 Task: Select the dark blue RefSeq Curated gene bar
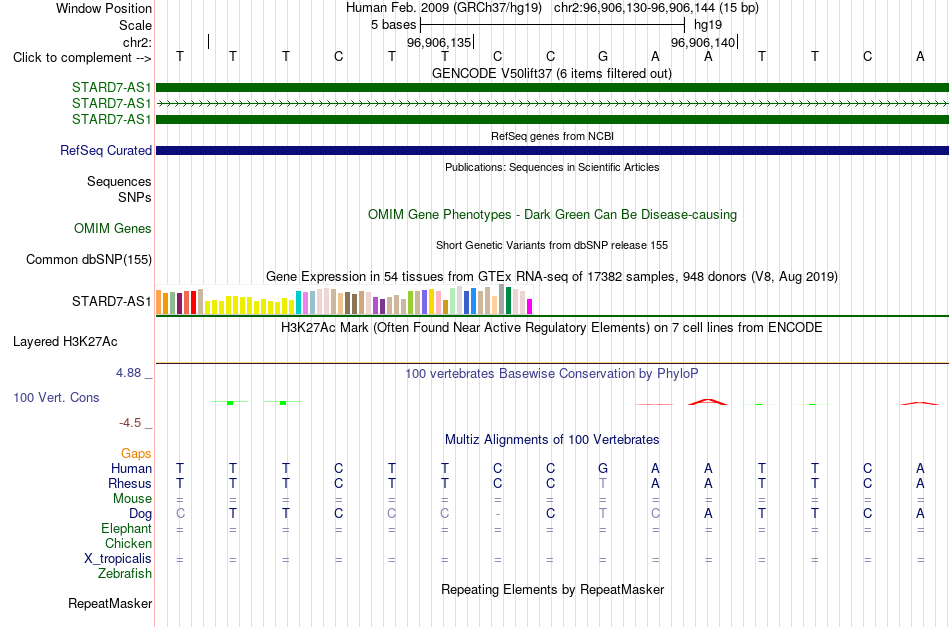[x=552, y=150]
